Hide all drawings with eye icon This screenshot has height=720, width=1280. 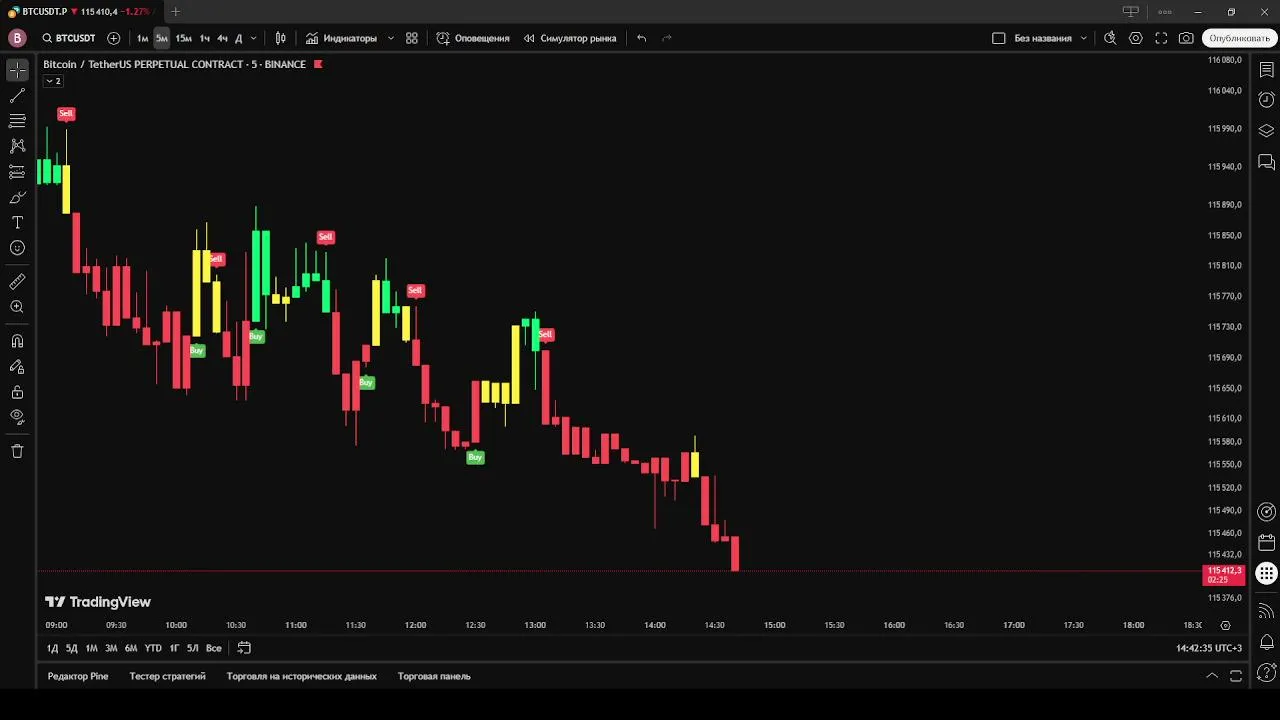click(x=17, y=417)
